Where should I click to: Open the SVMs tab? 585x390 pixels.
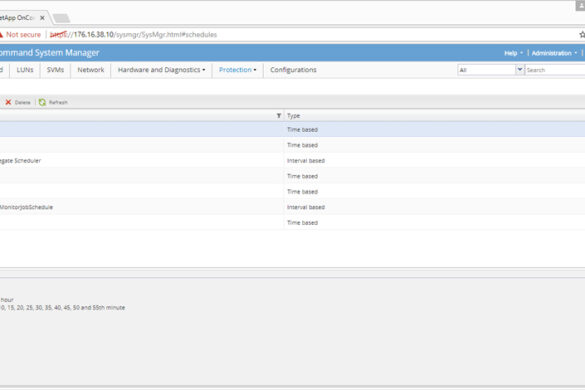click(x=55, y=70)
